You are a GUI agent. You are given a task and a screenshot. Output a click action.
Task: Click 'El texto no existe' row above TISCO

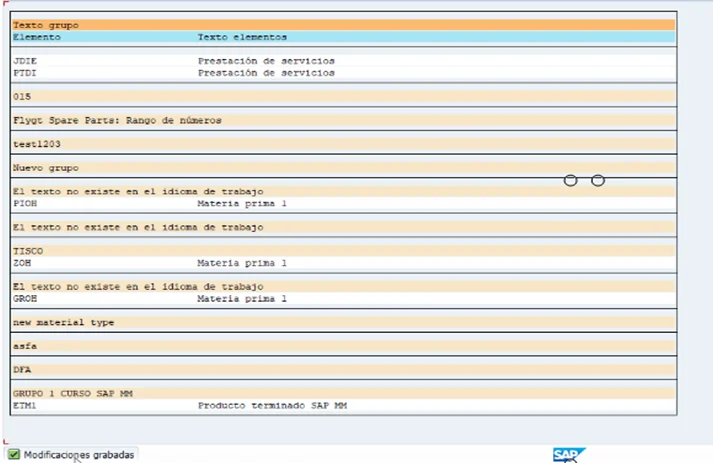343,227
